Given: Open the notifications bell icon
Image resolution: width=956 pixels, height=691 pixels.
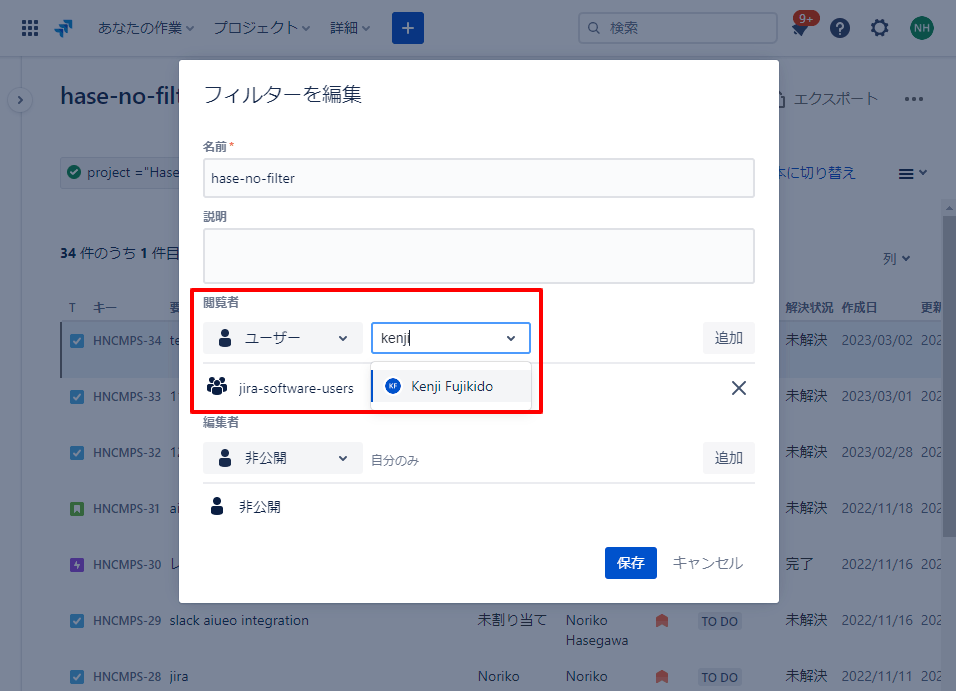Looking at the screenshot, I should coord(801,28).
